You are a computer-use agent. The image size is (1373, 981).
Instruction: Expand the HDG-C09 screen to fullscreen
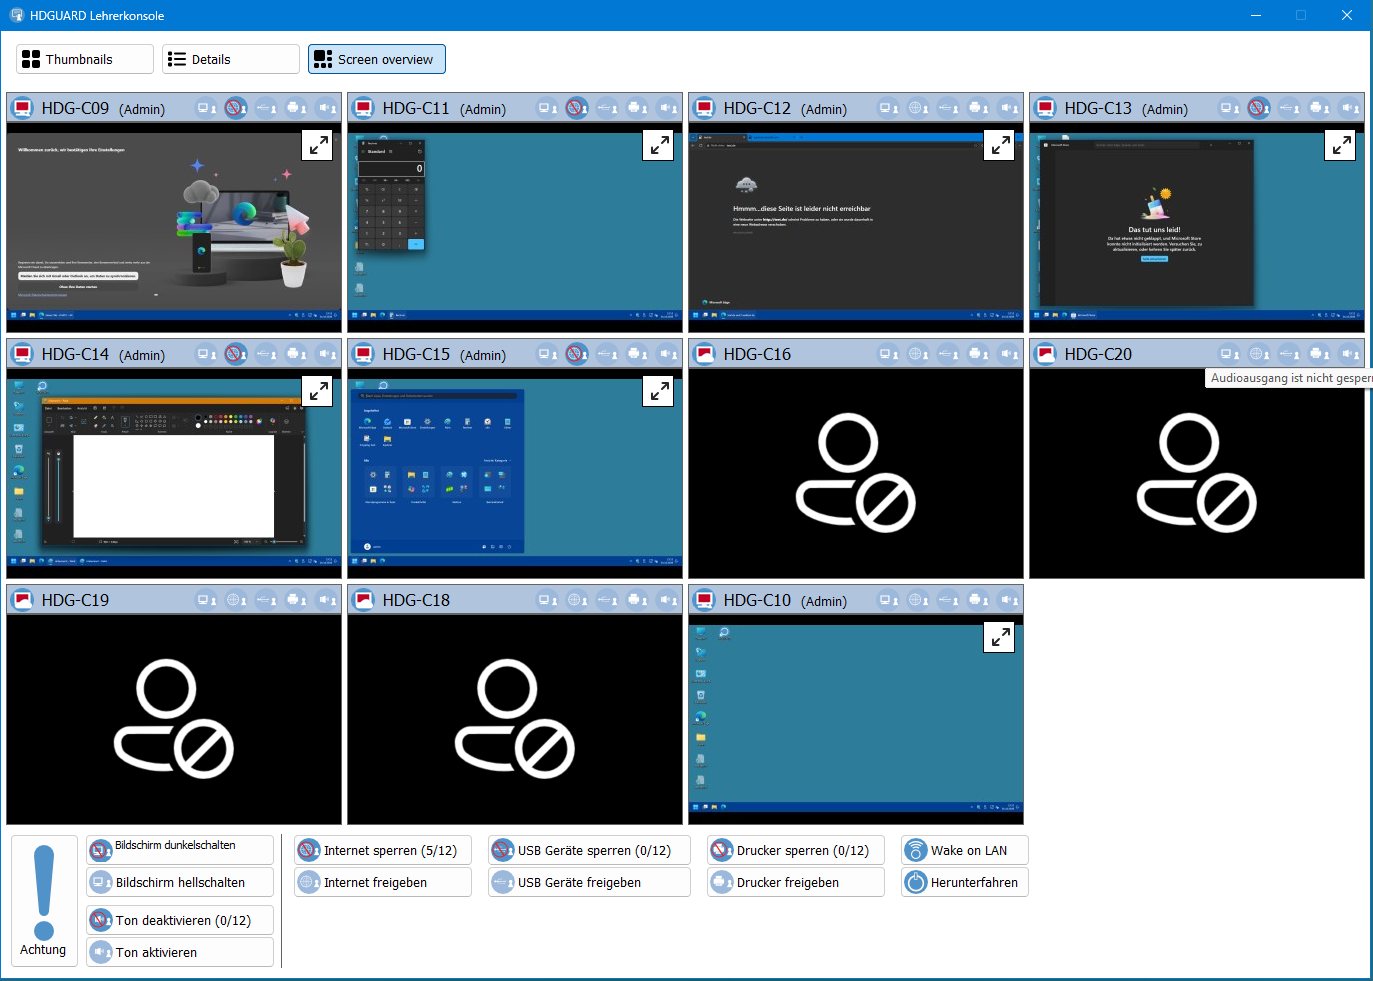coord(318,146)
